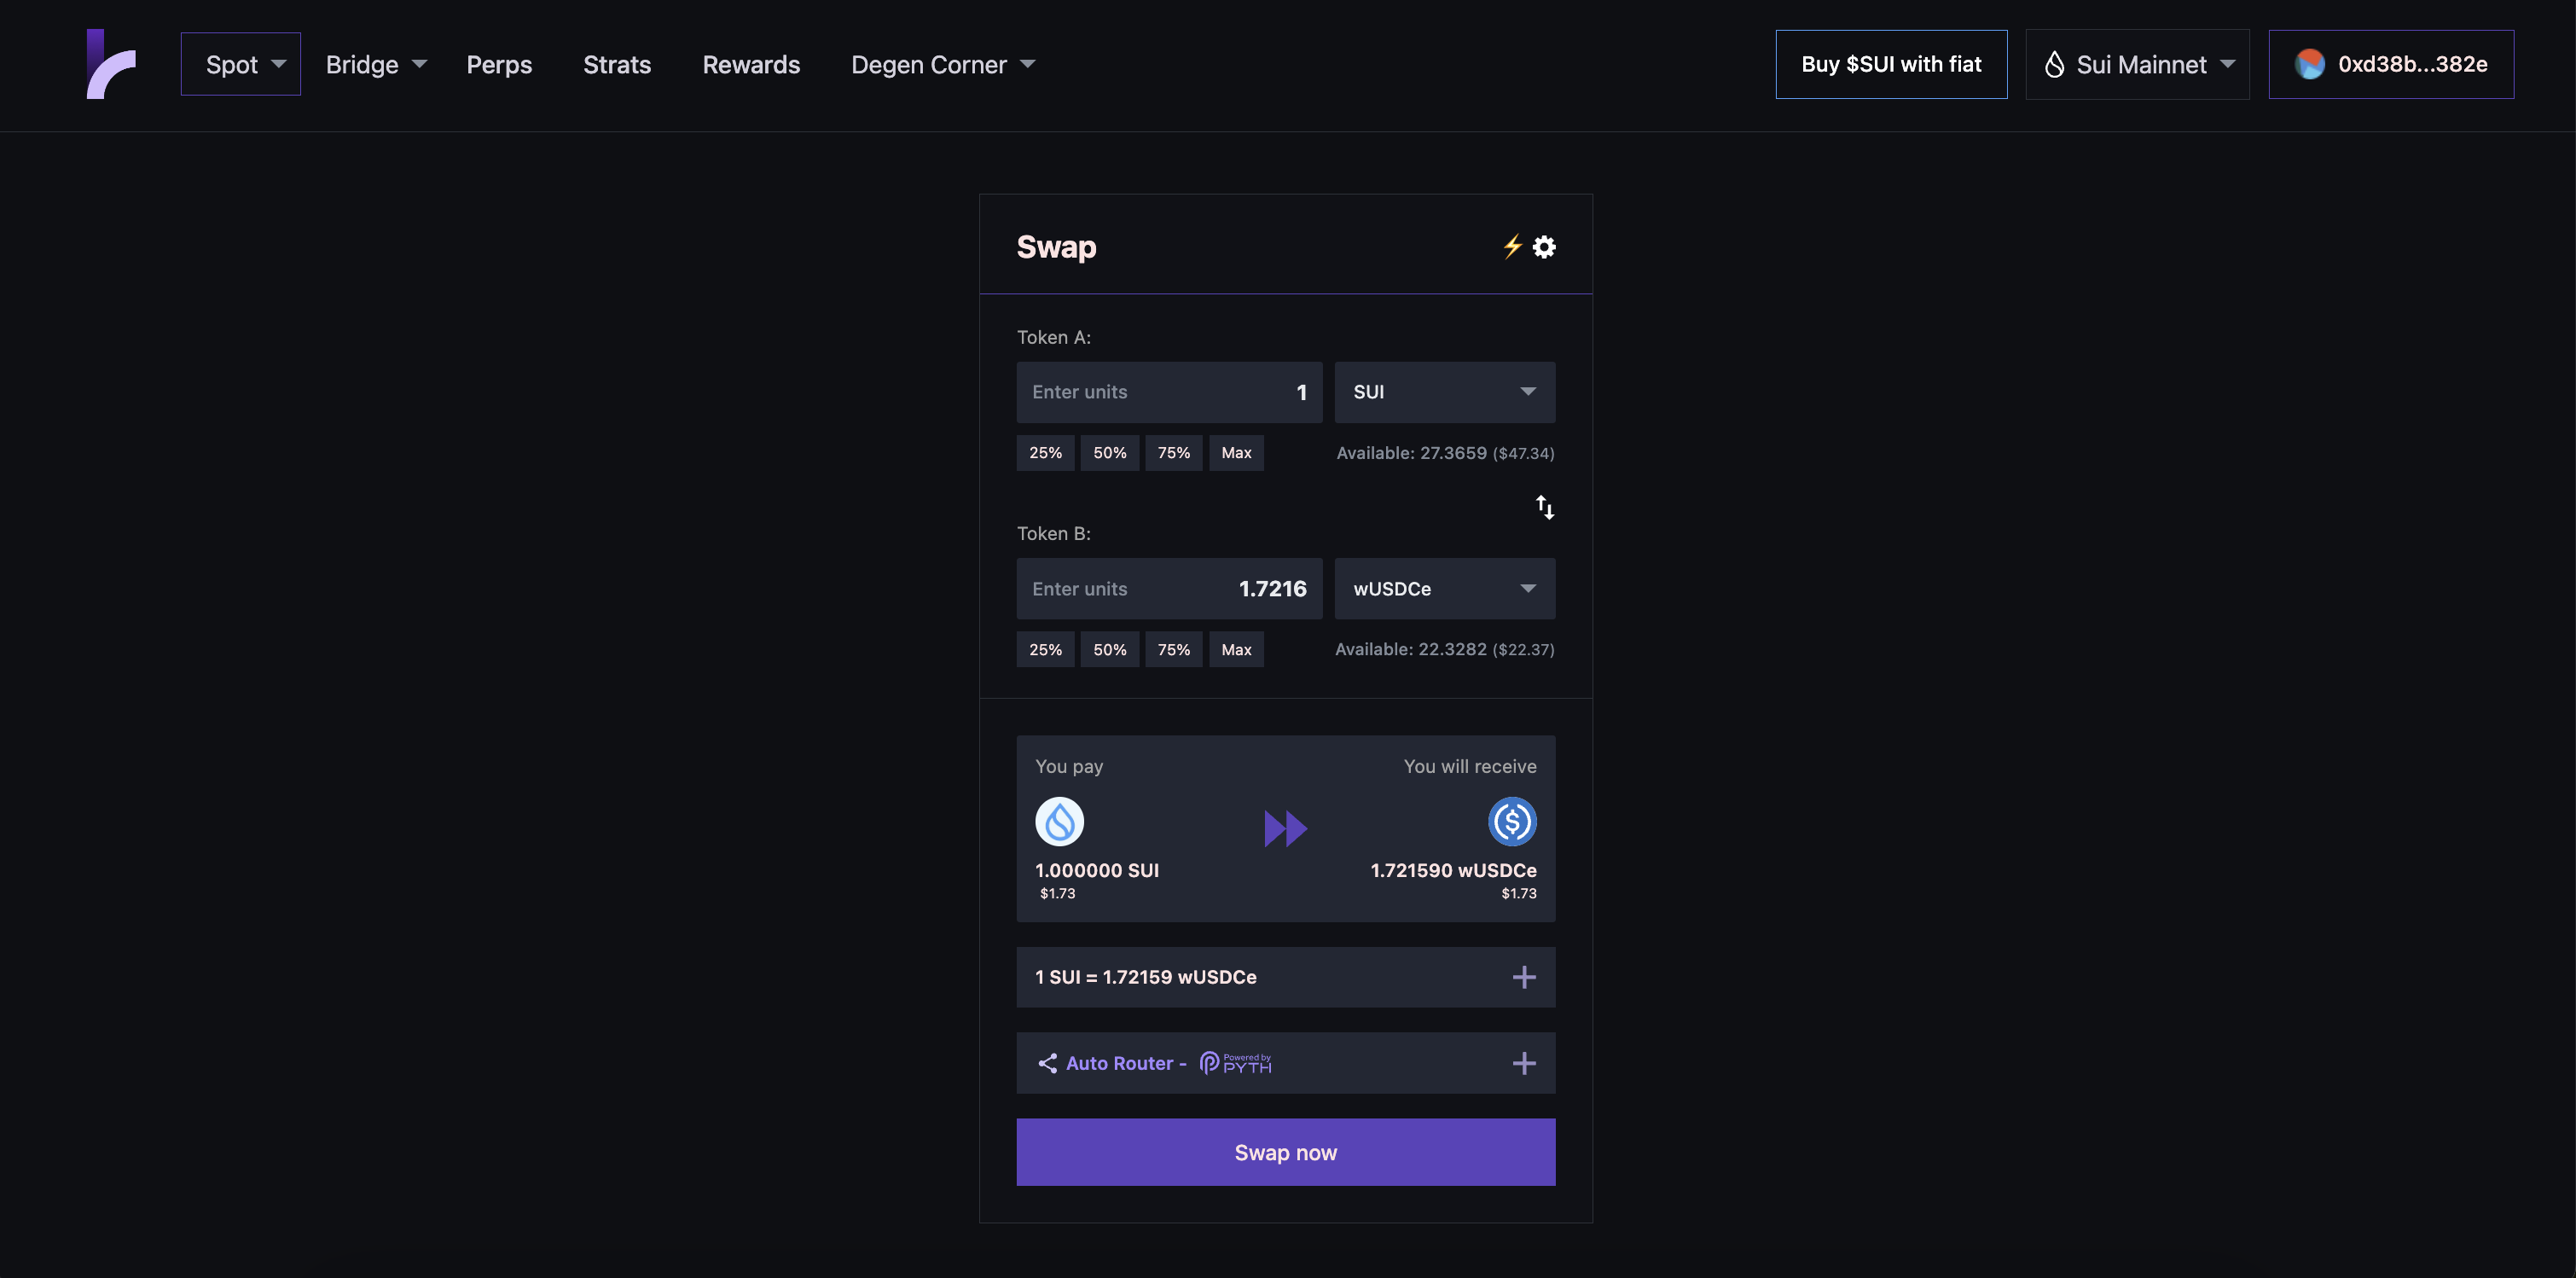
Task: Click the lightning bolt fast mode icon
Action: pyautogui.click(x=1512, y=246)
